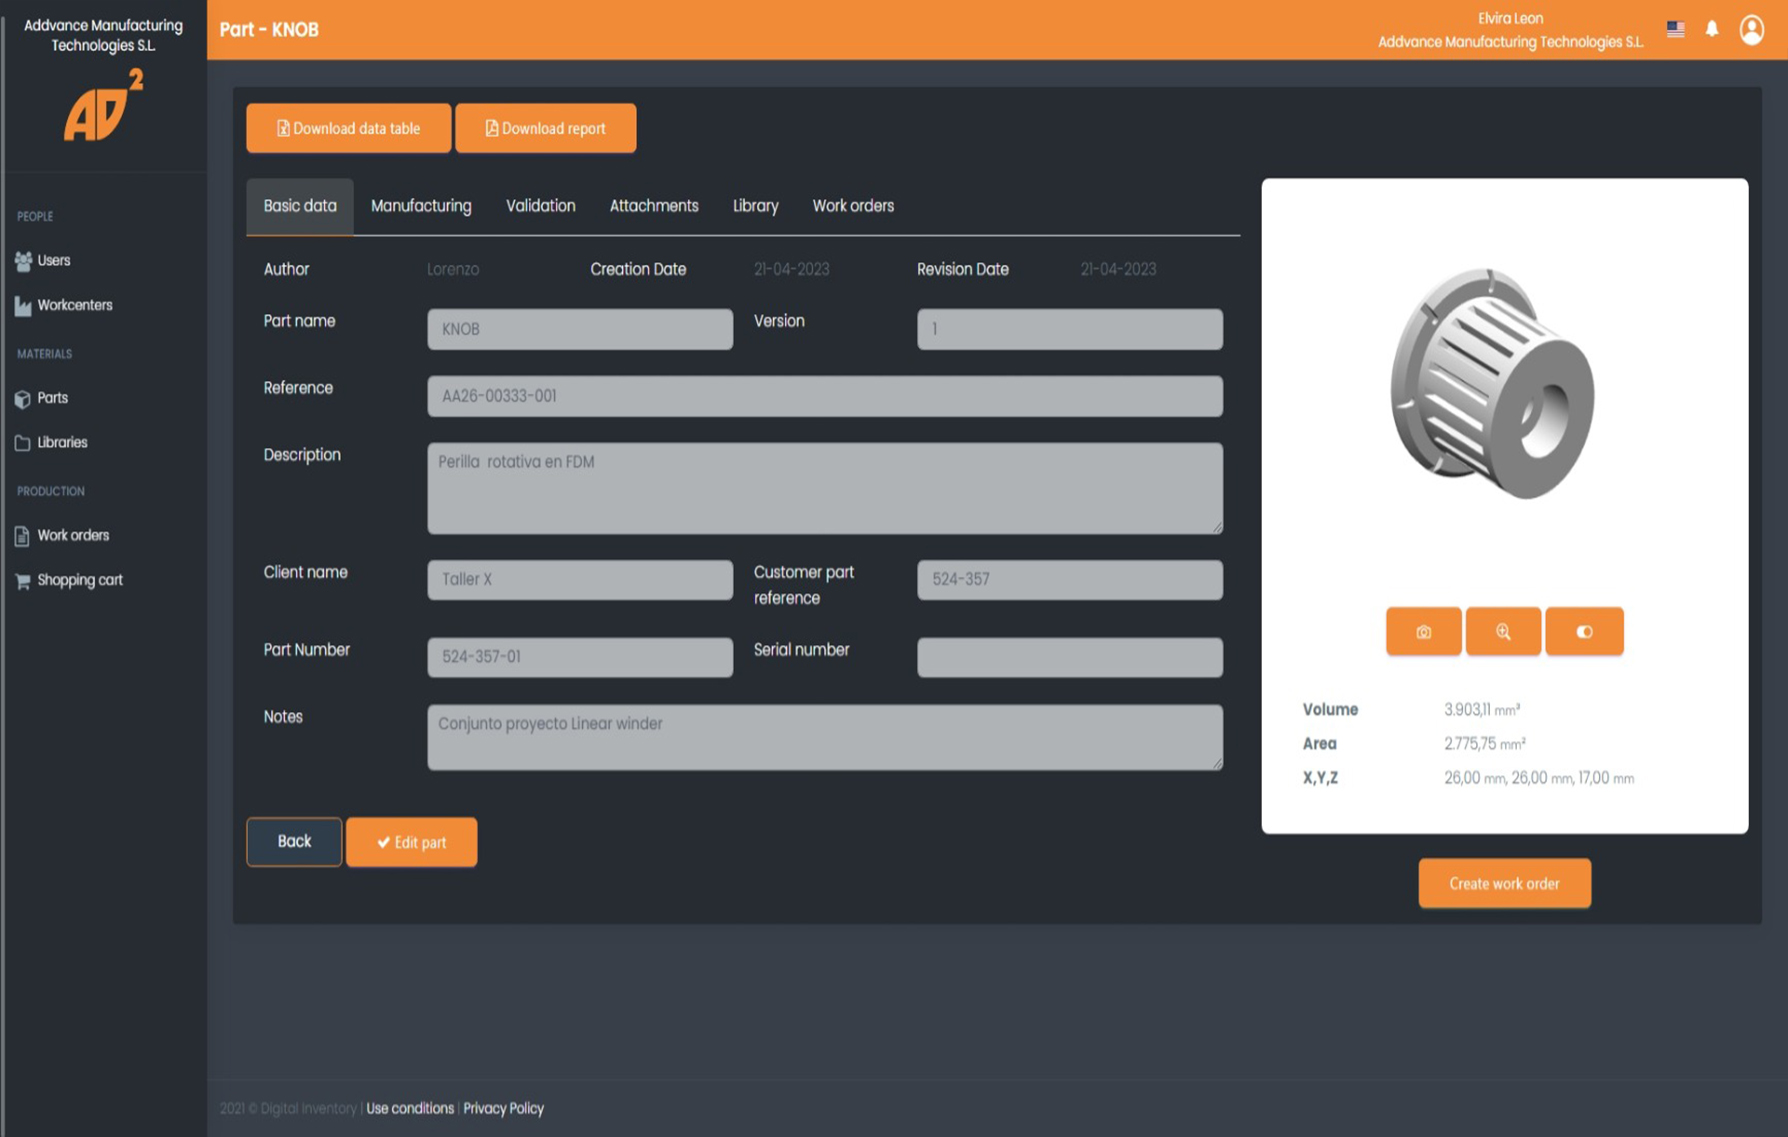Click the Serial number input field
Image resolution: width=1788 pixels, height=1137 pixels.
1069,657
